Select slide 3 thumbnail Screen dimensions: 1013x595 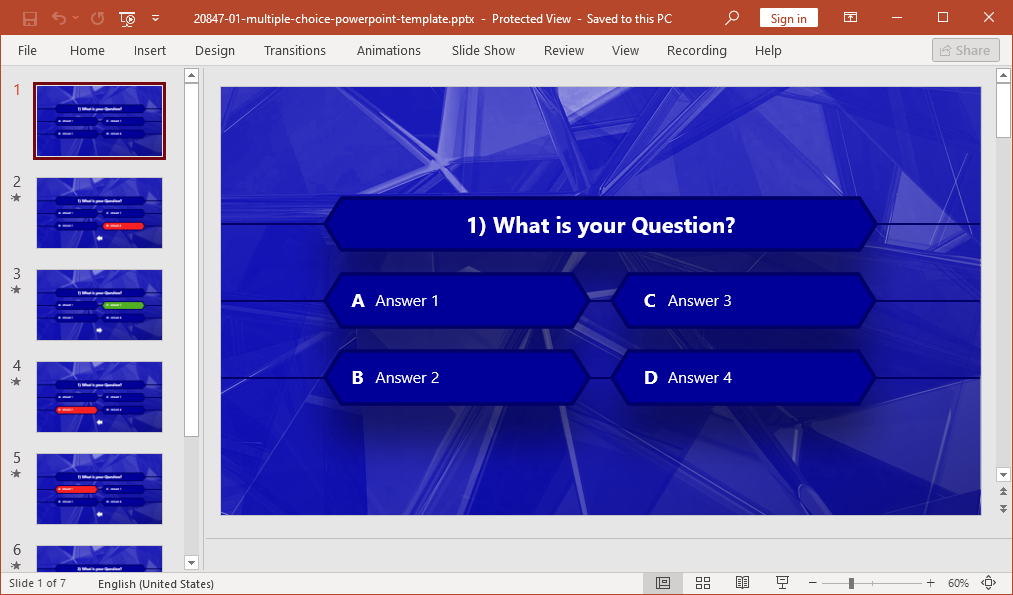pos(99,305)
